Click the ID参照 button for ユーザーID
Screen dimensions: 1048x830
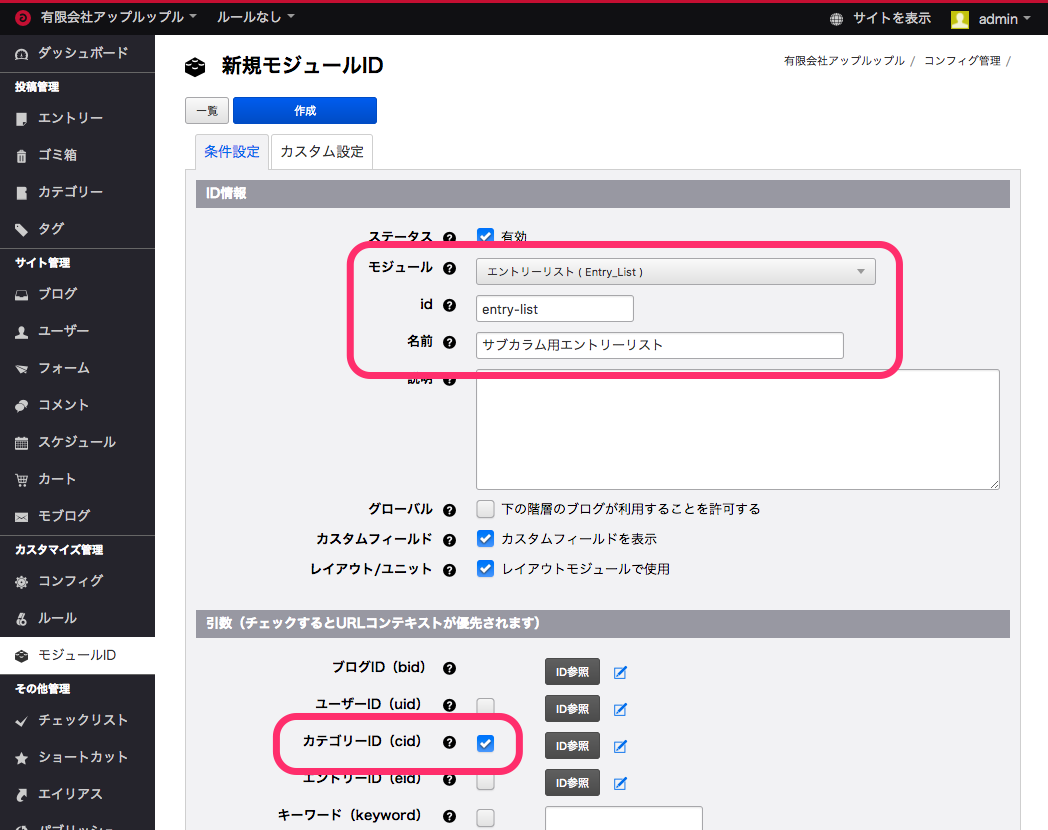[x=572, y=709]
